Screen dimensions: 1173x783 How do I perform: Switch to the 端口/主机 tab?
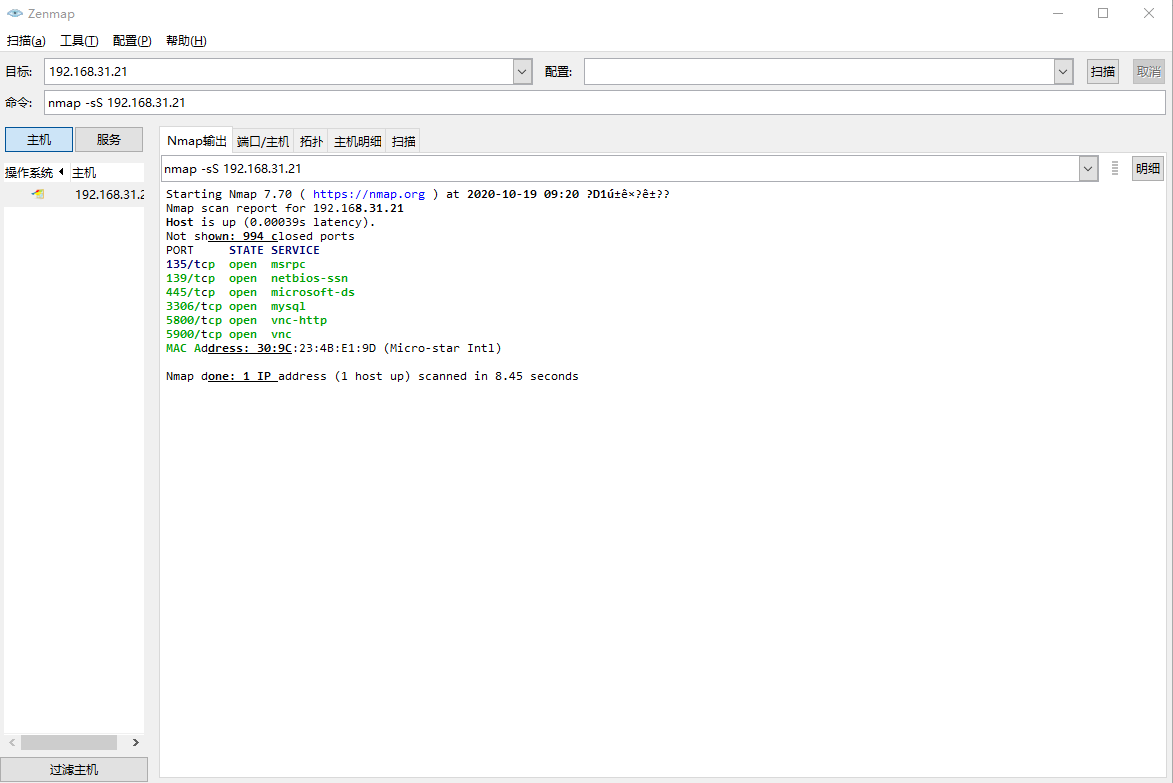pos(263,141)
